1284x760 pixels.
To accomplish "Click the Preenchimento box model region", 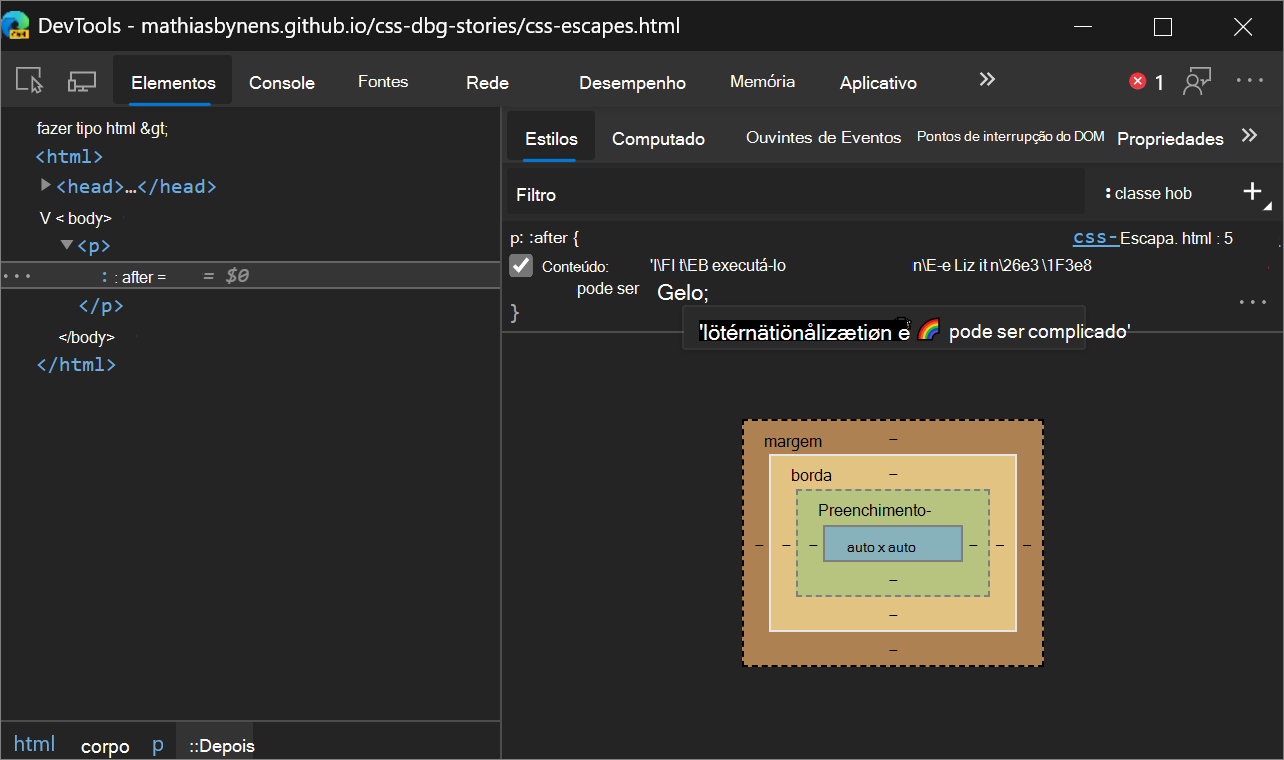I will 875,510.
